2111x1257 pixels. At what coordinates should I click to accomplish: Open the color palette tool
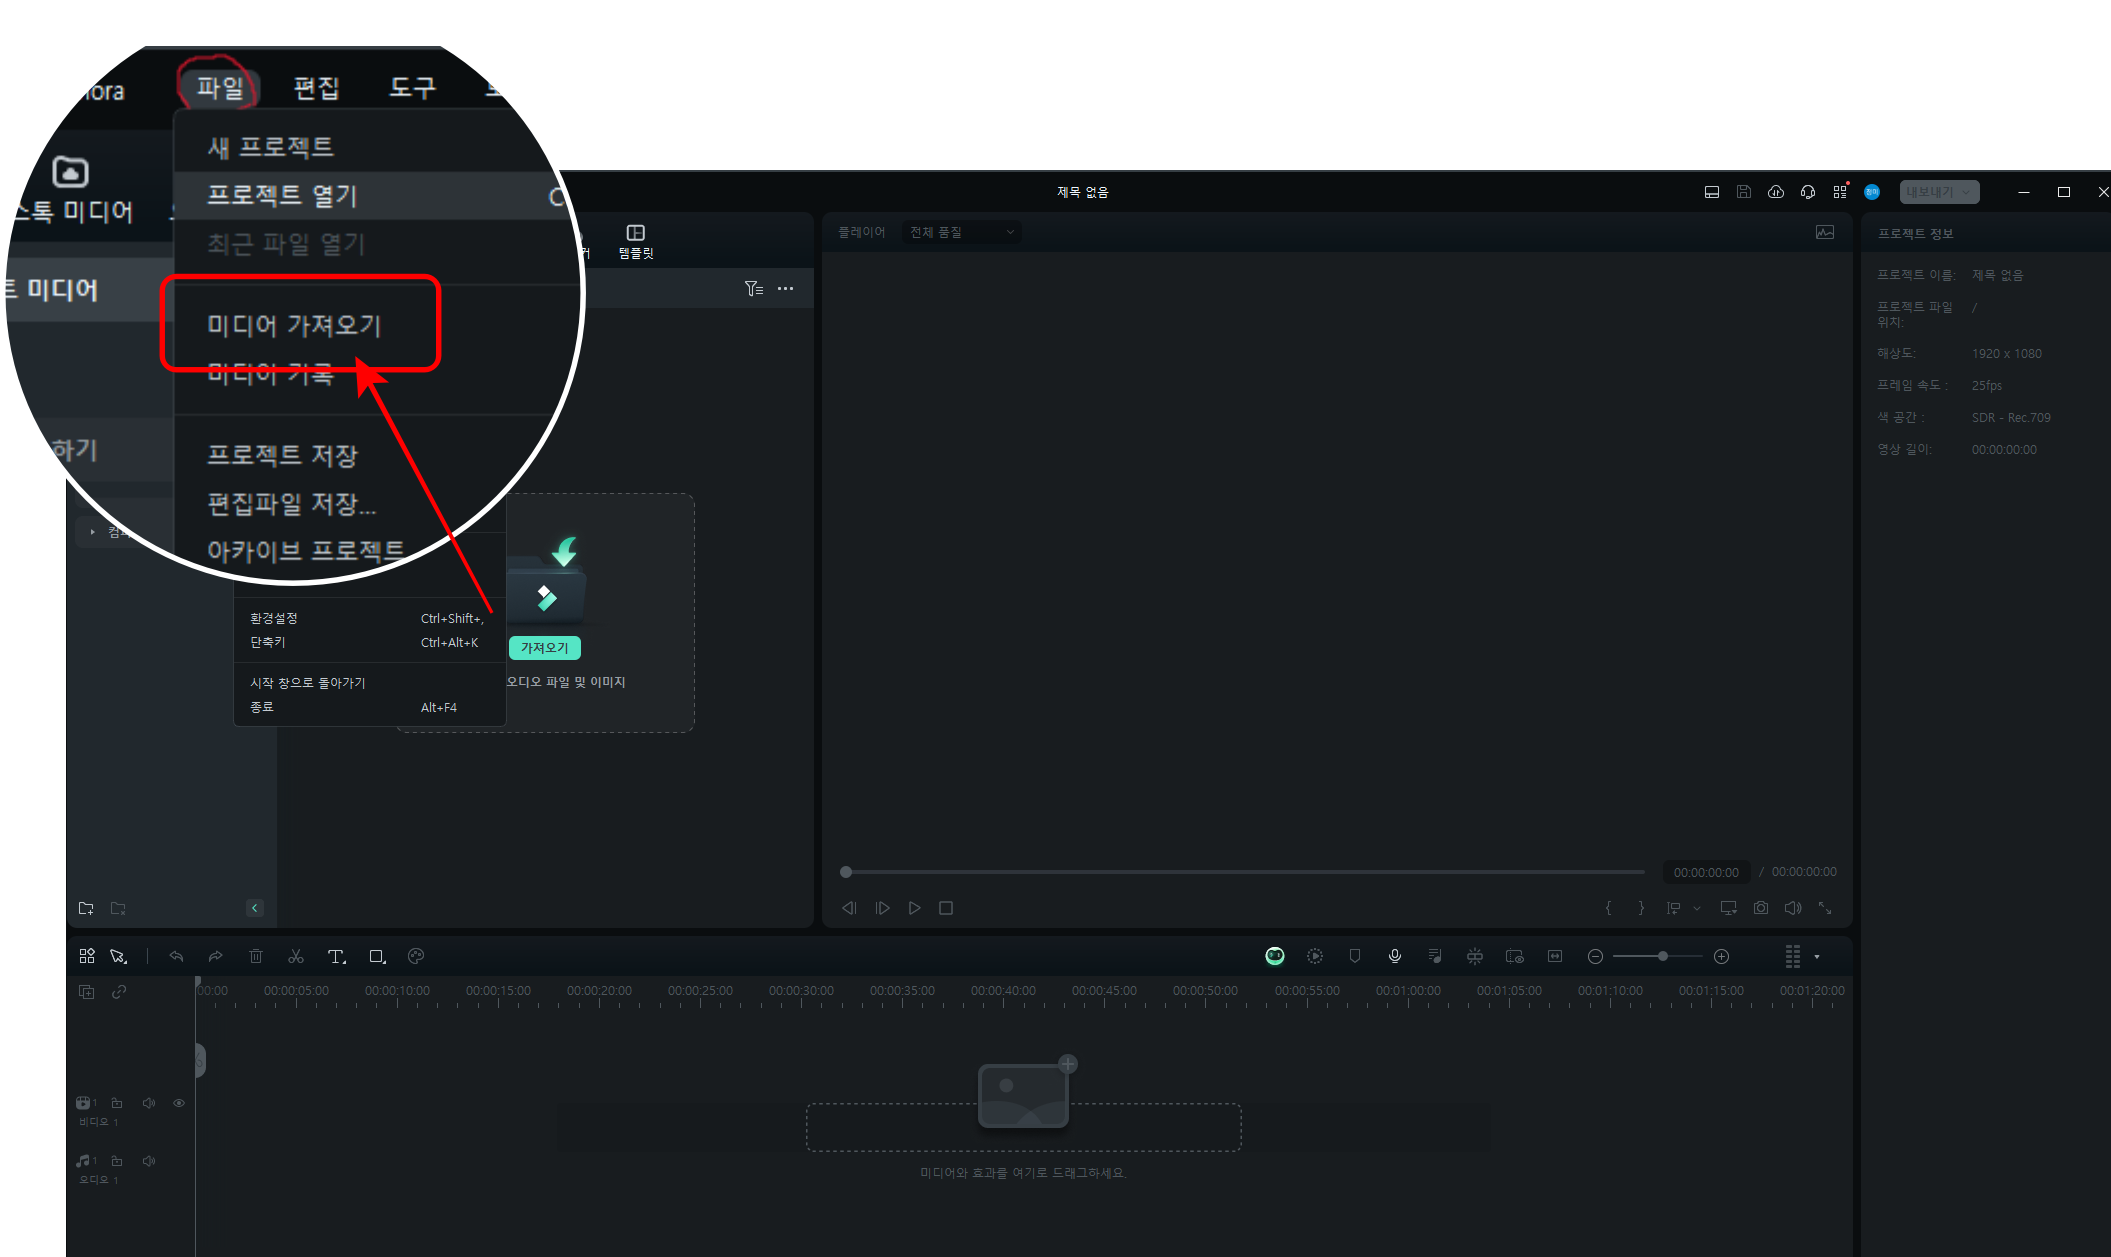pyautogui.click(x=416, y=957)
